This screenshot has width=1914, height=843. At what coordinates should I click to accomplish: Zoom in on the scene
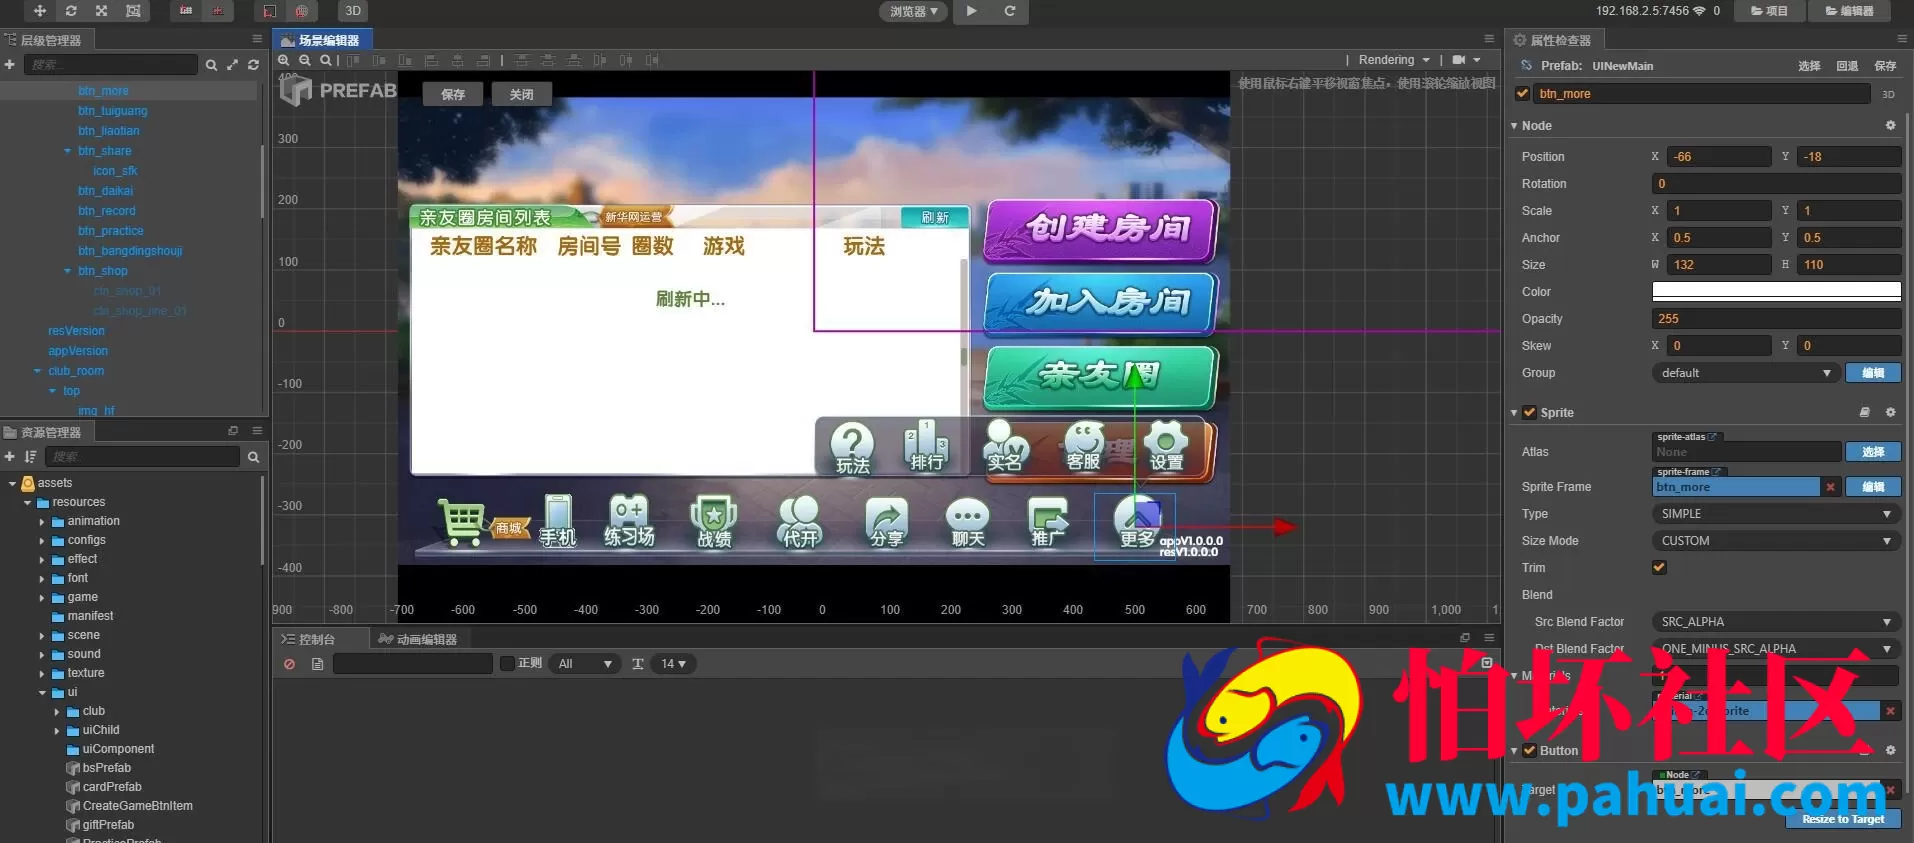tap(284, 60)
